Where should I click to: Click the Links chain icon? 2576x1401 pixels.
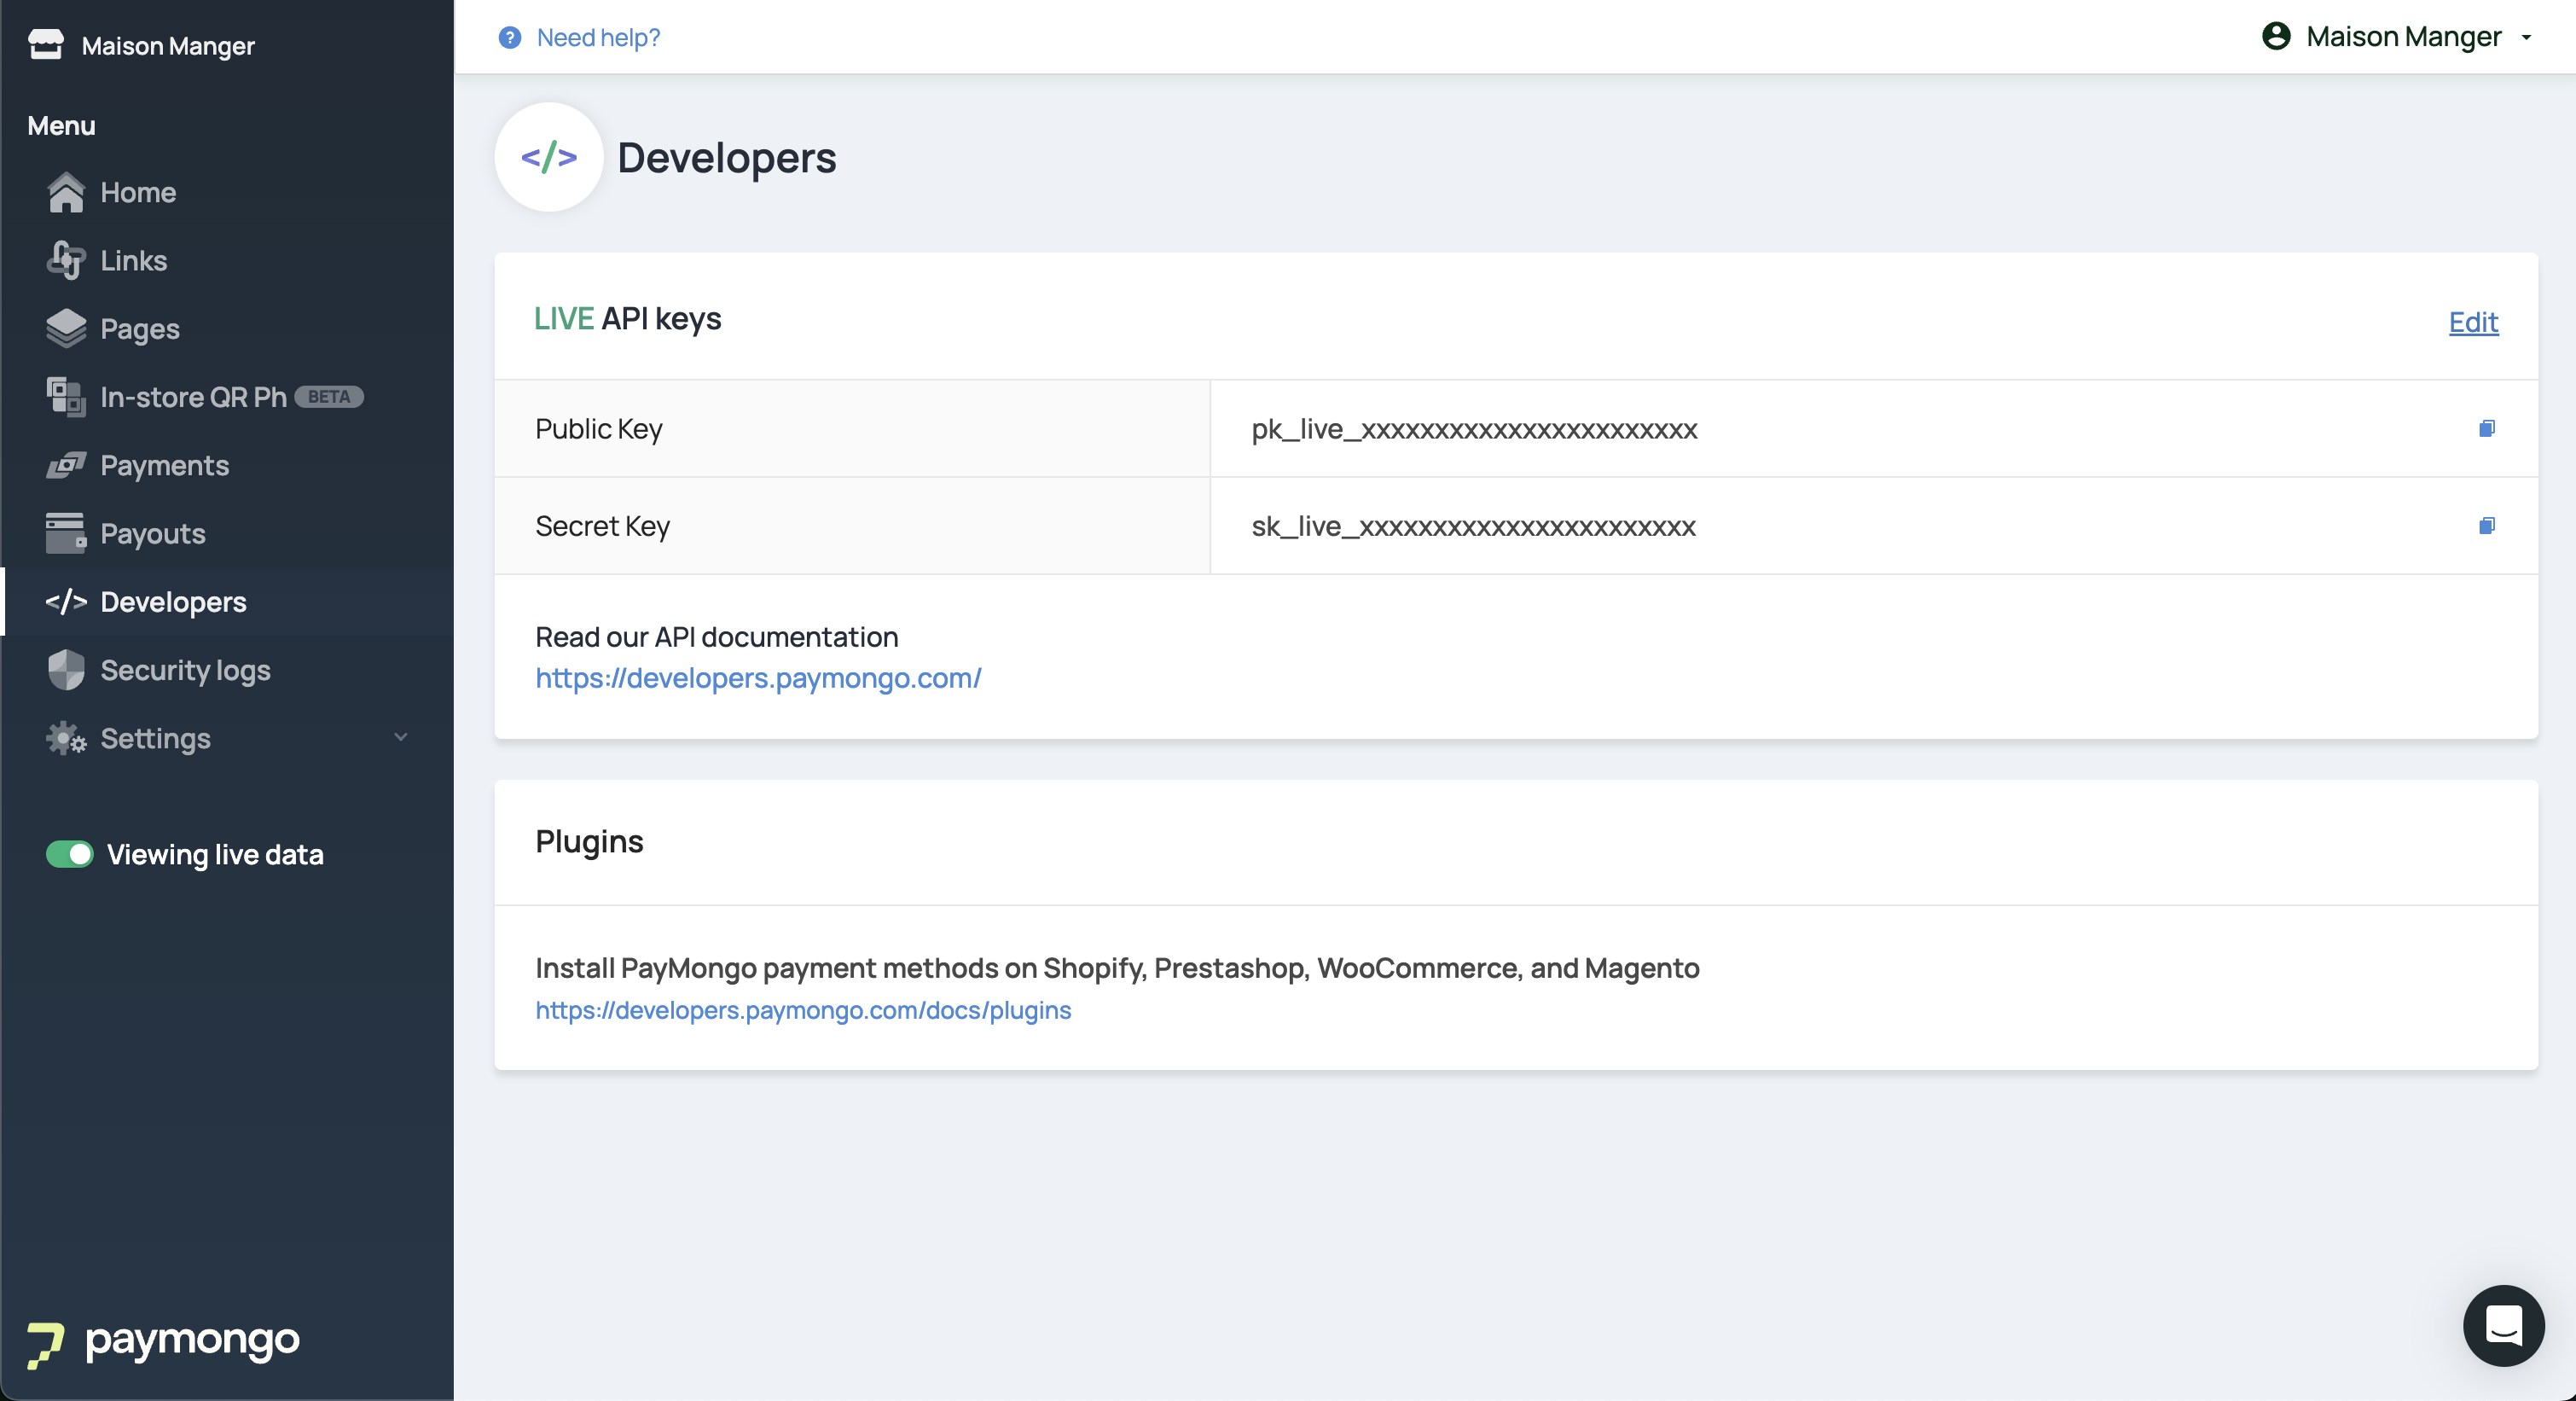click(x=66, y=260)
